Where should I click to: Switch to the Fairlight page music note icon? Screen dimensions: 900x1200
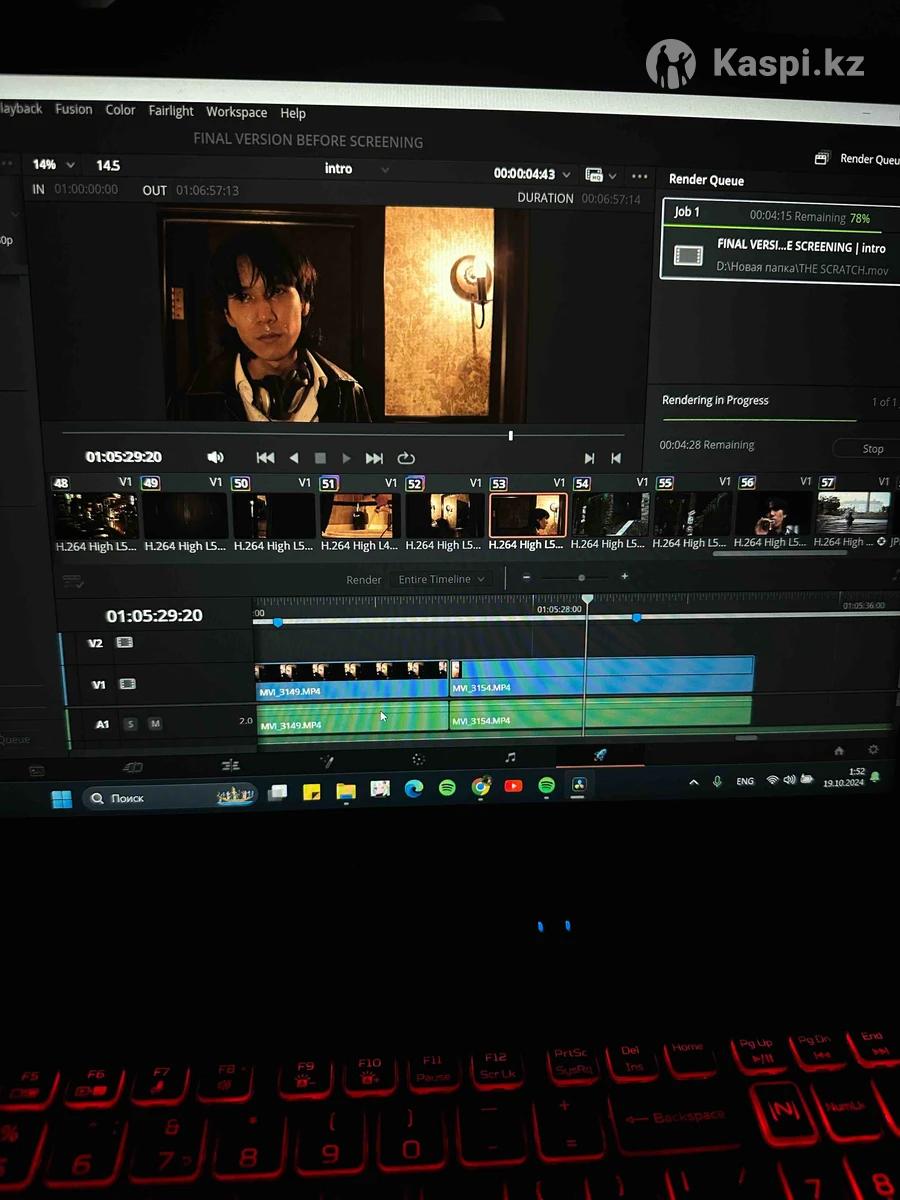pos(510,758)
